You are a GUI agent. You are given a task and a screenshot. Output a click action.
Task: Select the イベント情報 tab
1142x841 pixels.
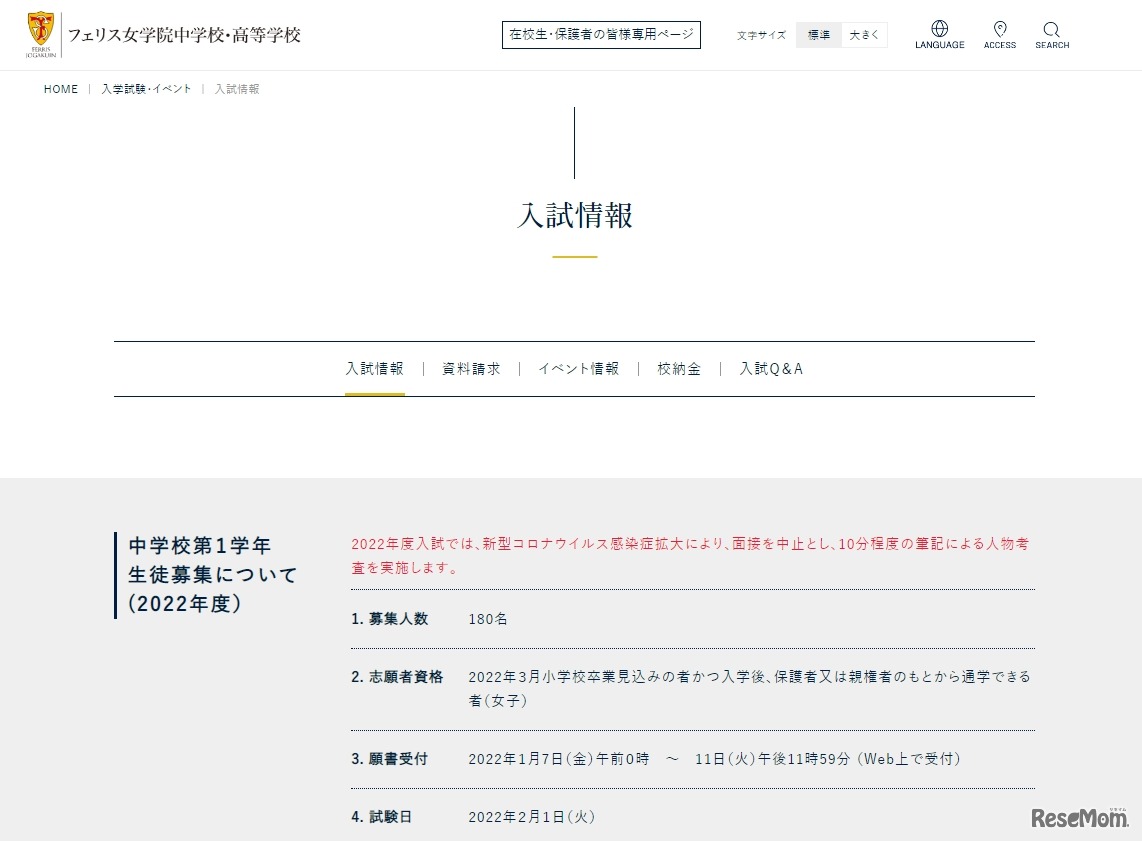(x=578, y=369)
